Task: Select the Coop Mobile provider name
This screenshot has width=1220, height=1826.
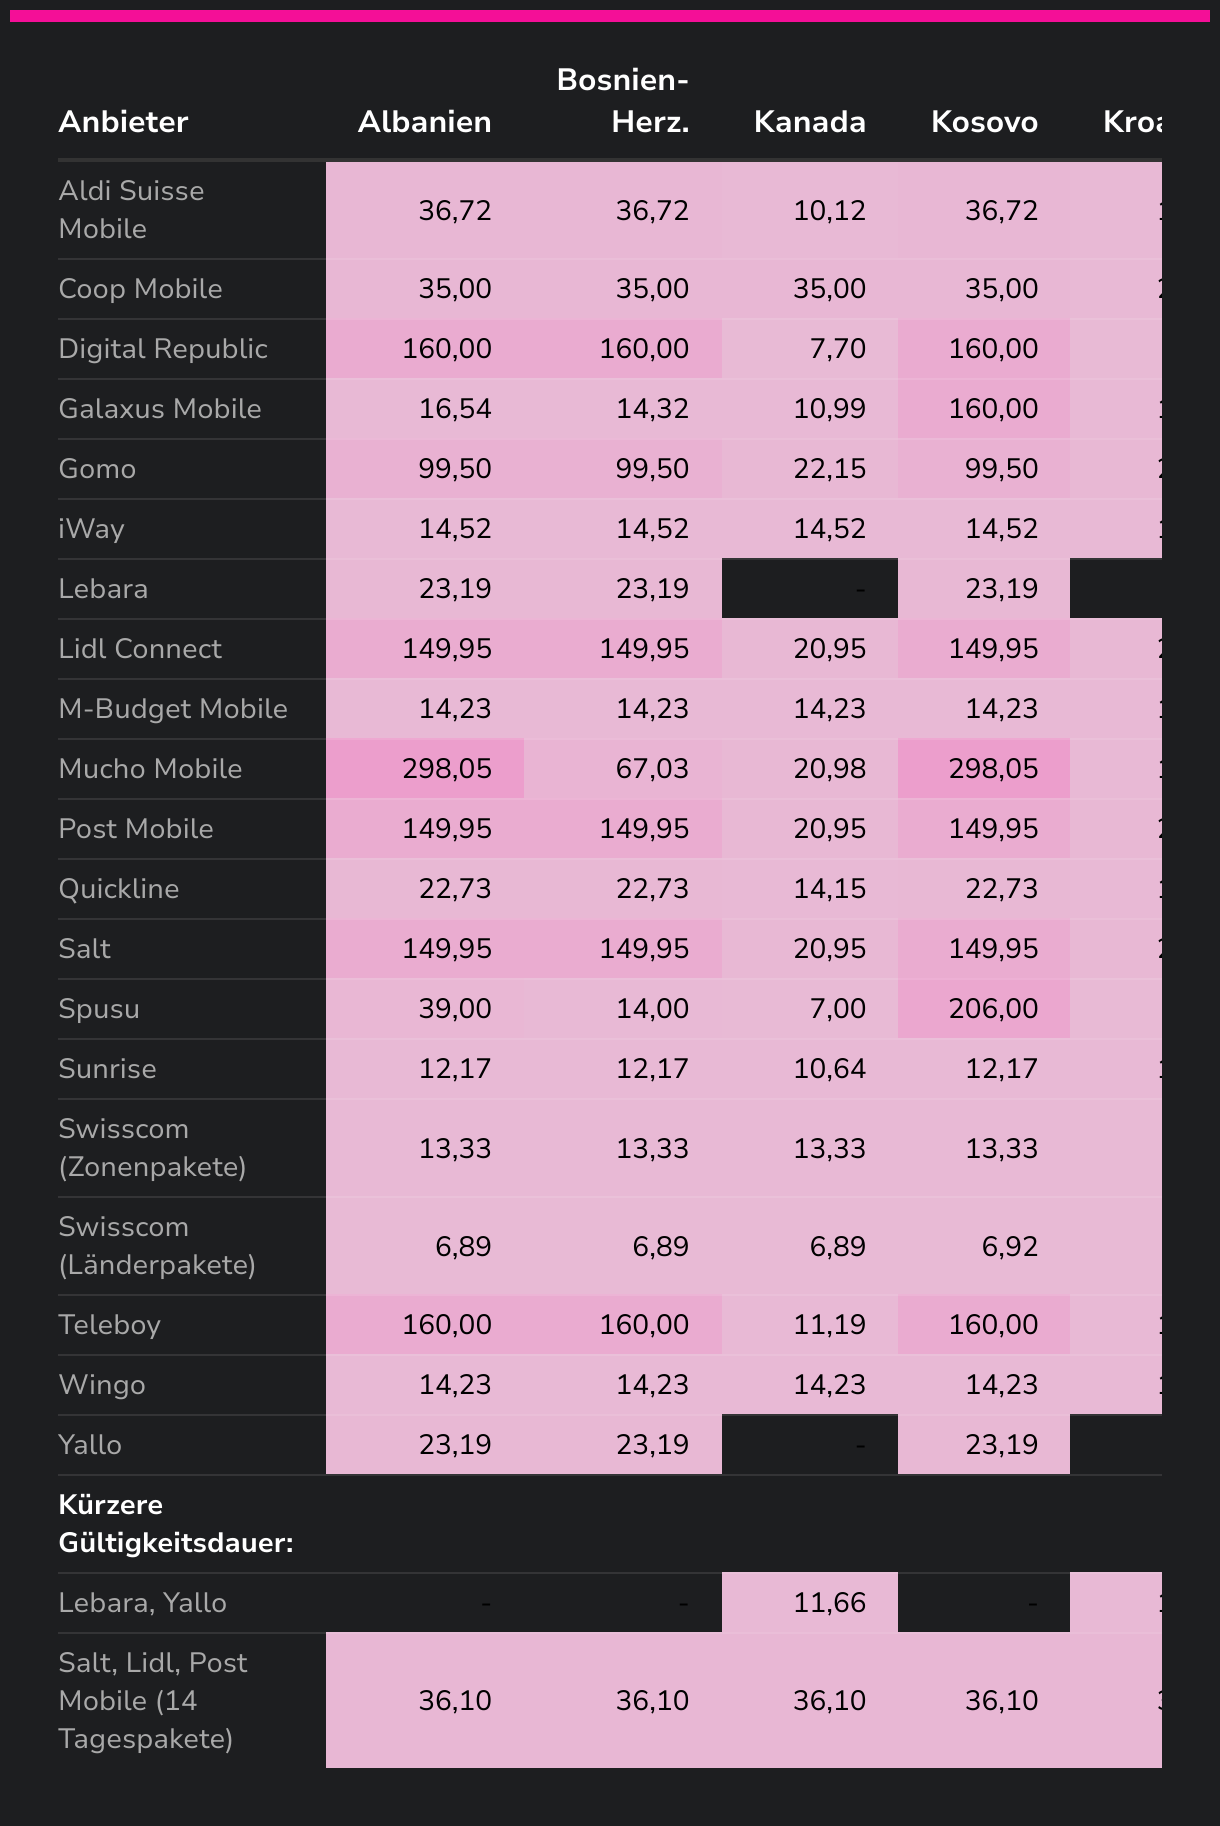Action: 140,289
